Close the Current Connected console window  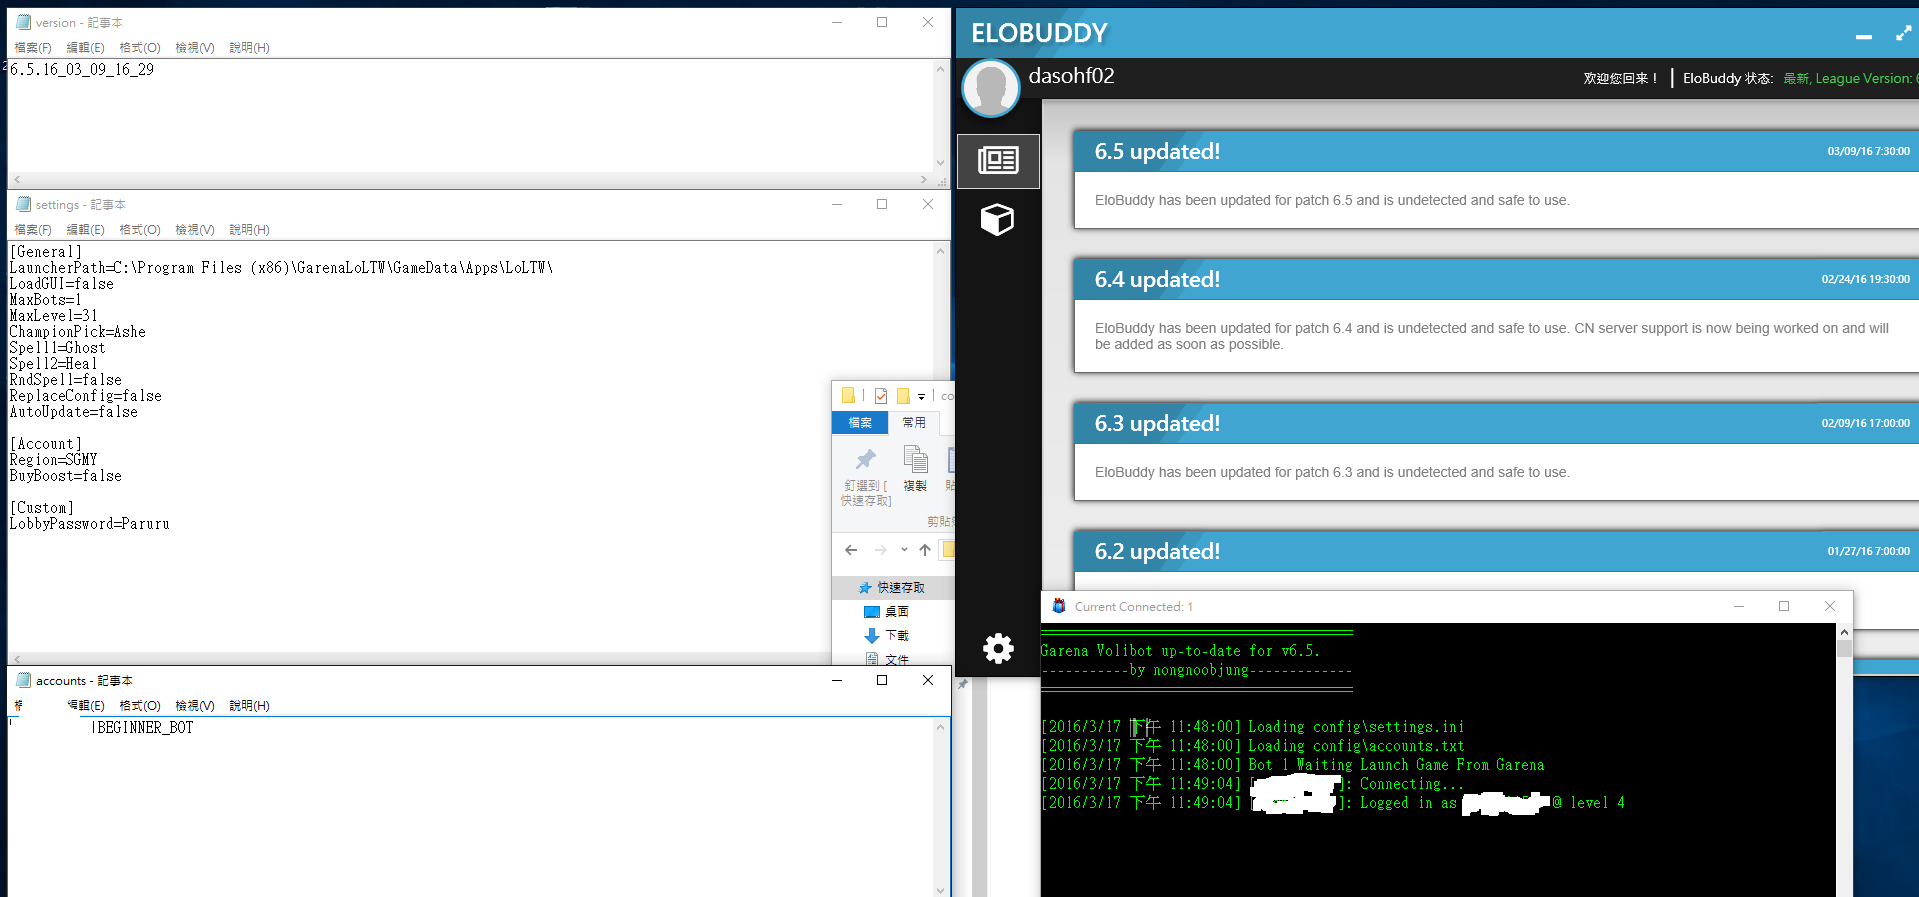point(1830,606)
